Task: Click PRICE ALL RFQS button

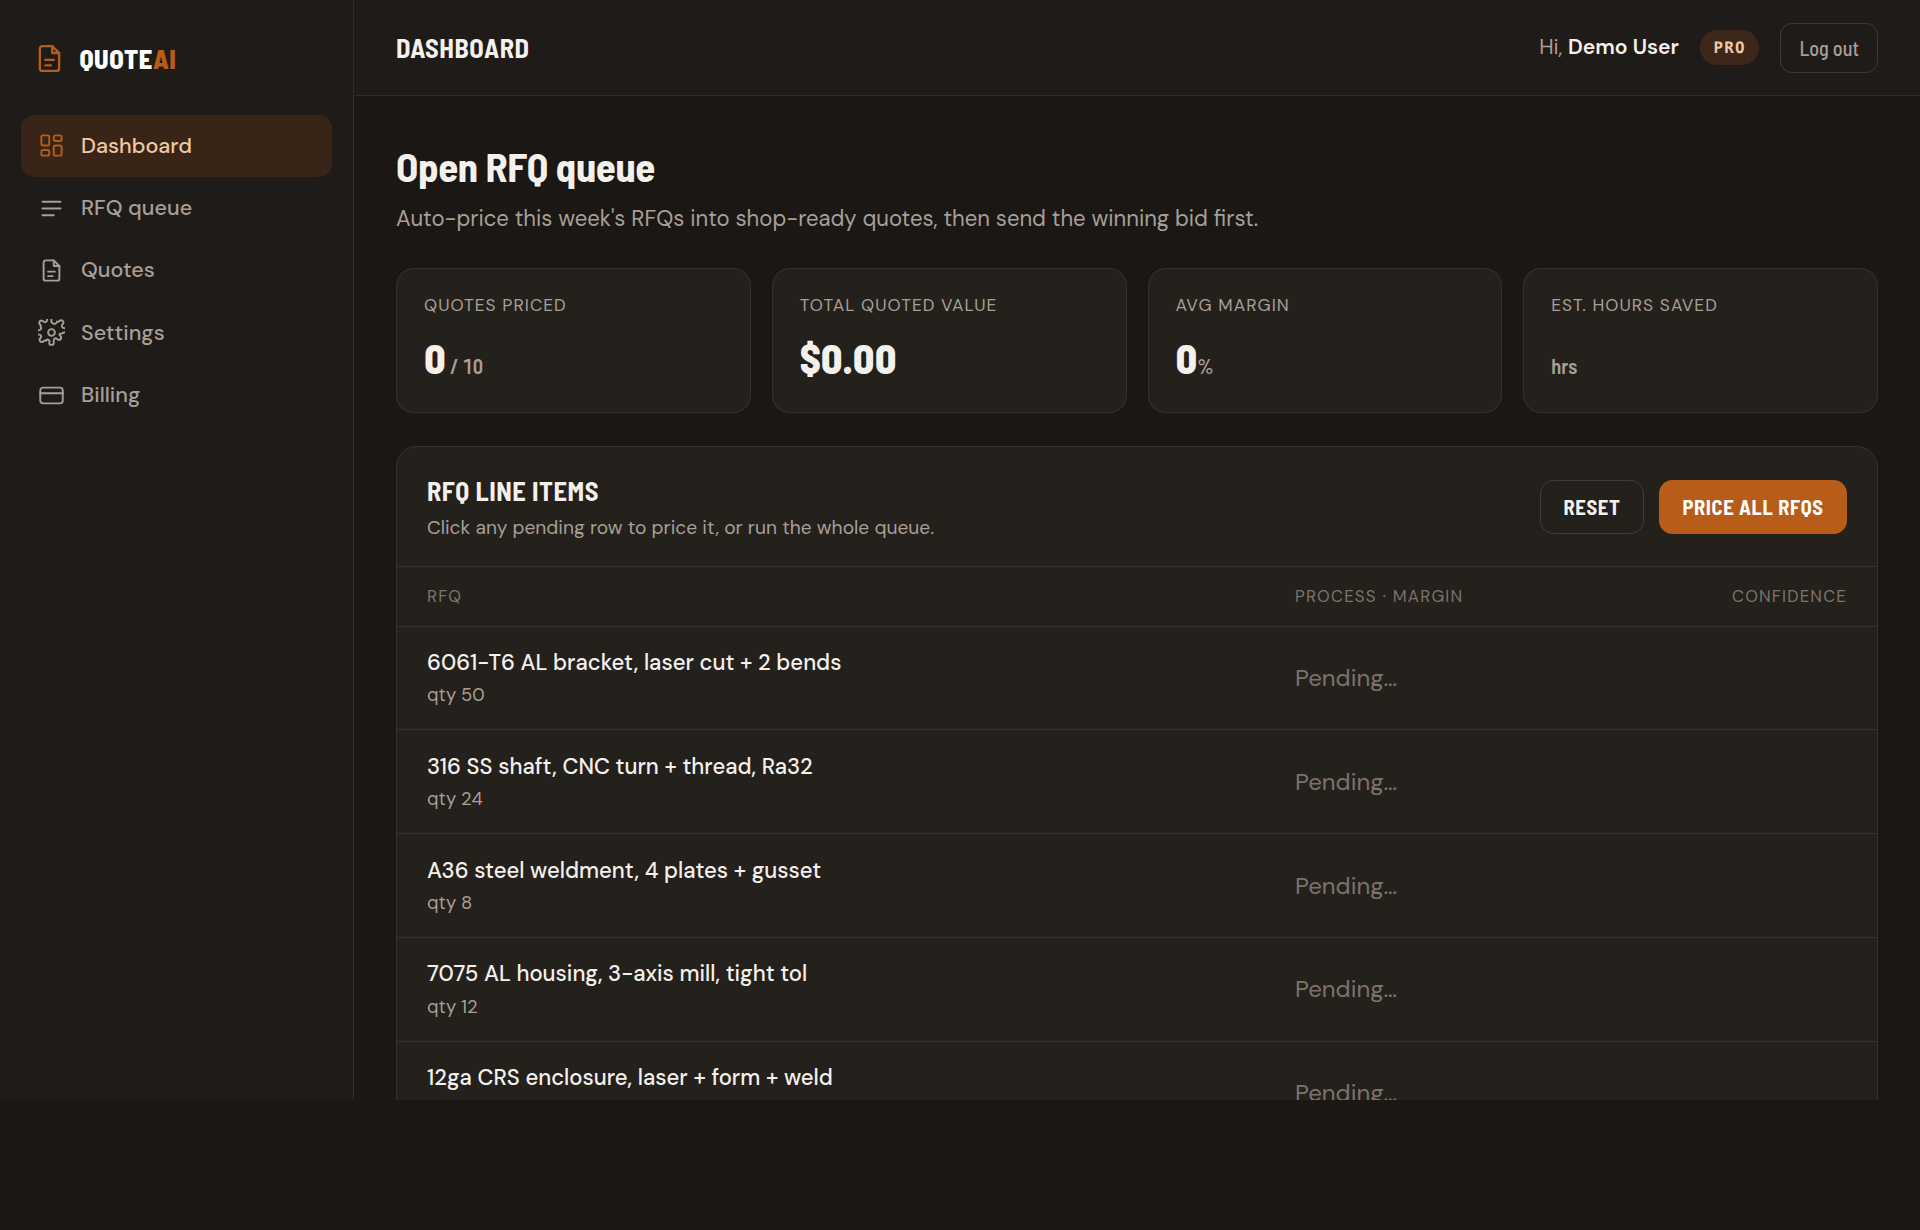Action: [1752, 507]
